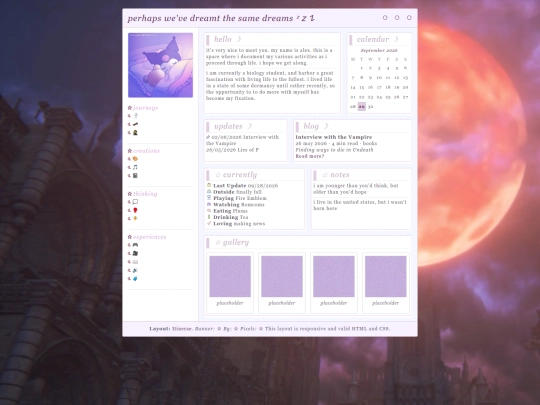Click the last circle button in title bar
Image resolution: width=540 pixels, height=405 pixels.
click(409, 18)
